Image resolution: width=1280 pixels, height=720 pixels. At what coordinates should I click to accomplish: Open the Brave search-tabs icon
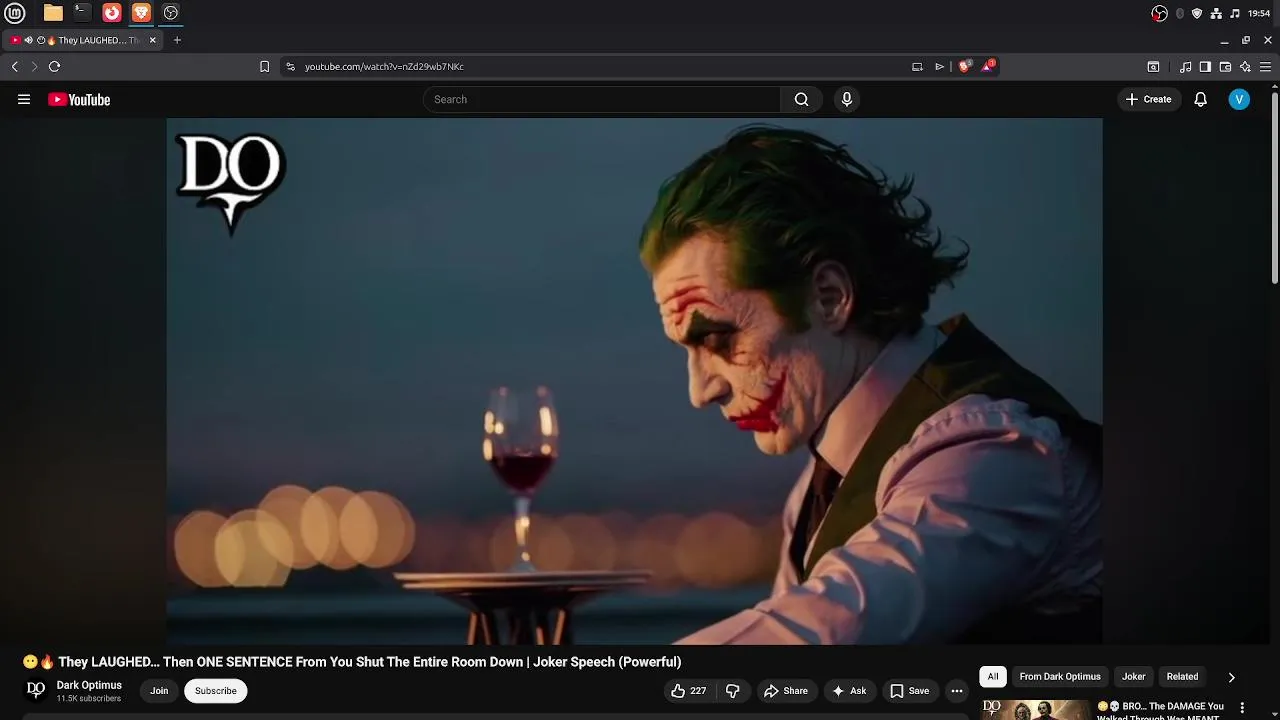(1153, 67)
